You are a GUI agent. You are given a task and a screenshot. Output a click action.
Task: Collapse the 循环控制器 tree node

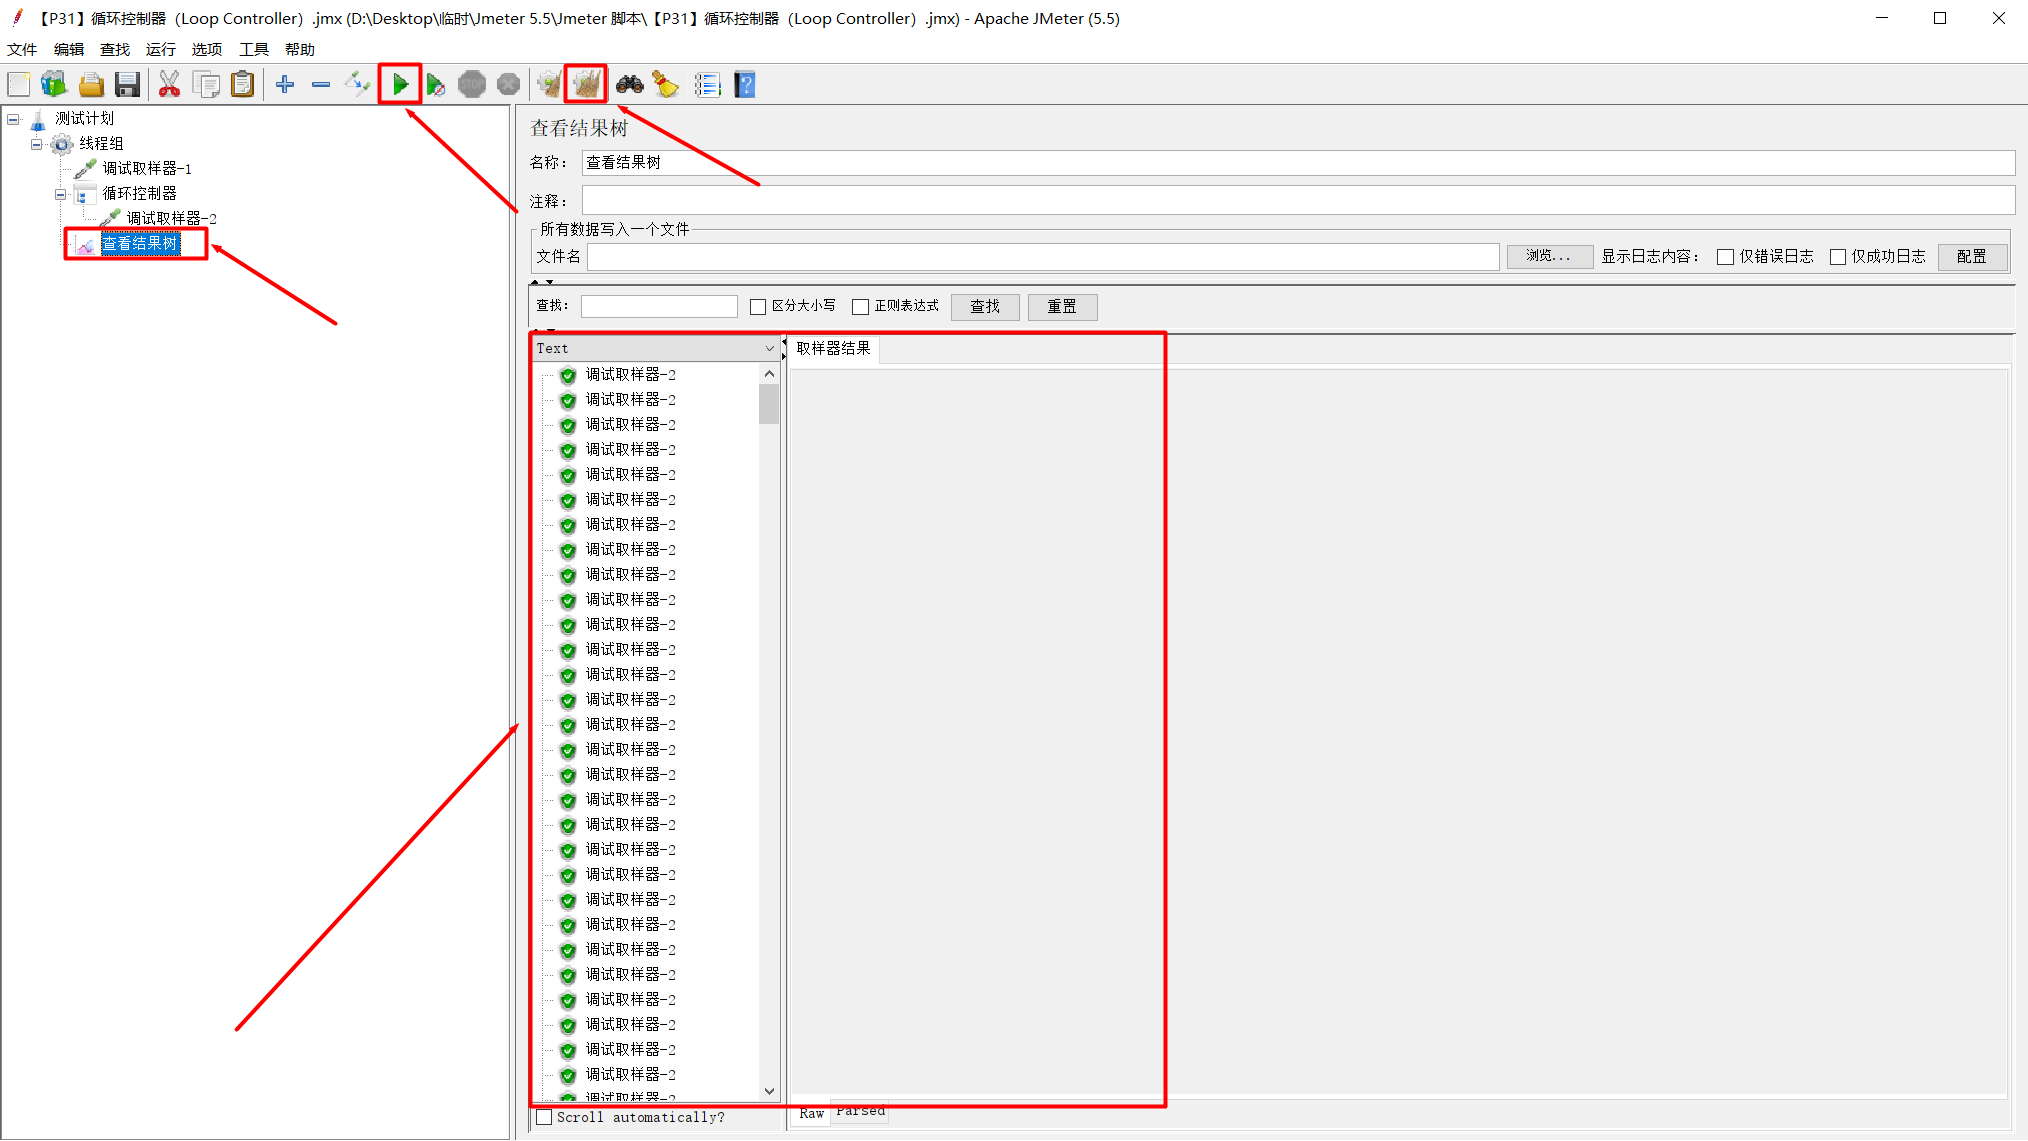(x=60, y=193)
